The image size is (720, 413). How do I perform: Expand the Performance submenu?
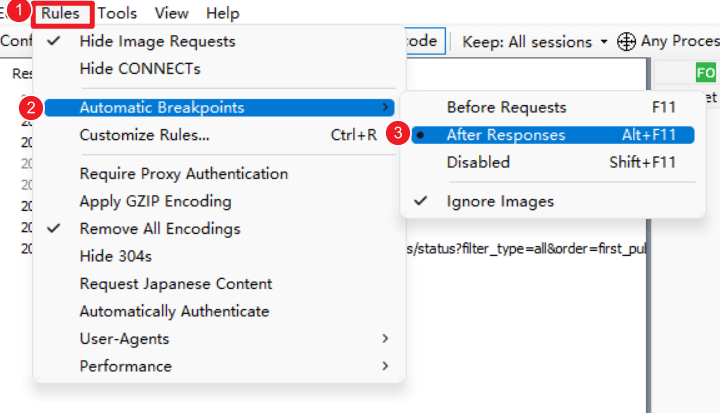[125, 366]
